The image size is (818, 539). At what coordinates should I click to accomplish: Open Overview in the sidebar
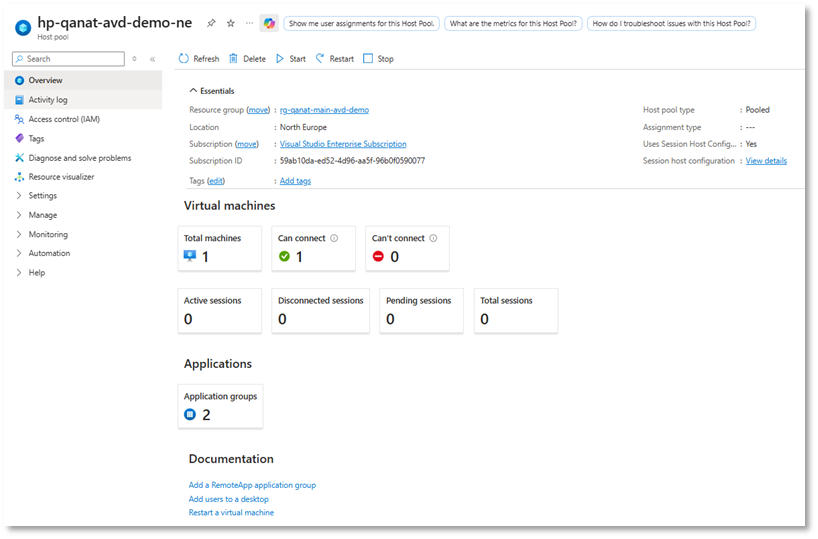(83, 80)
